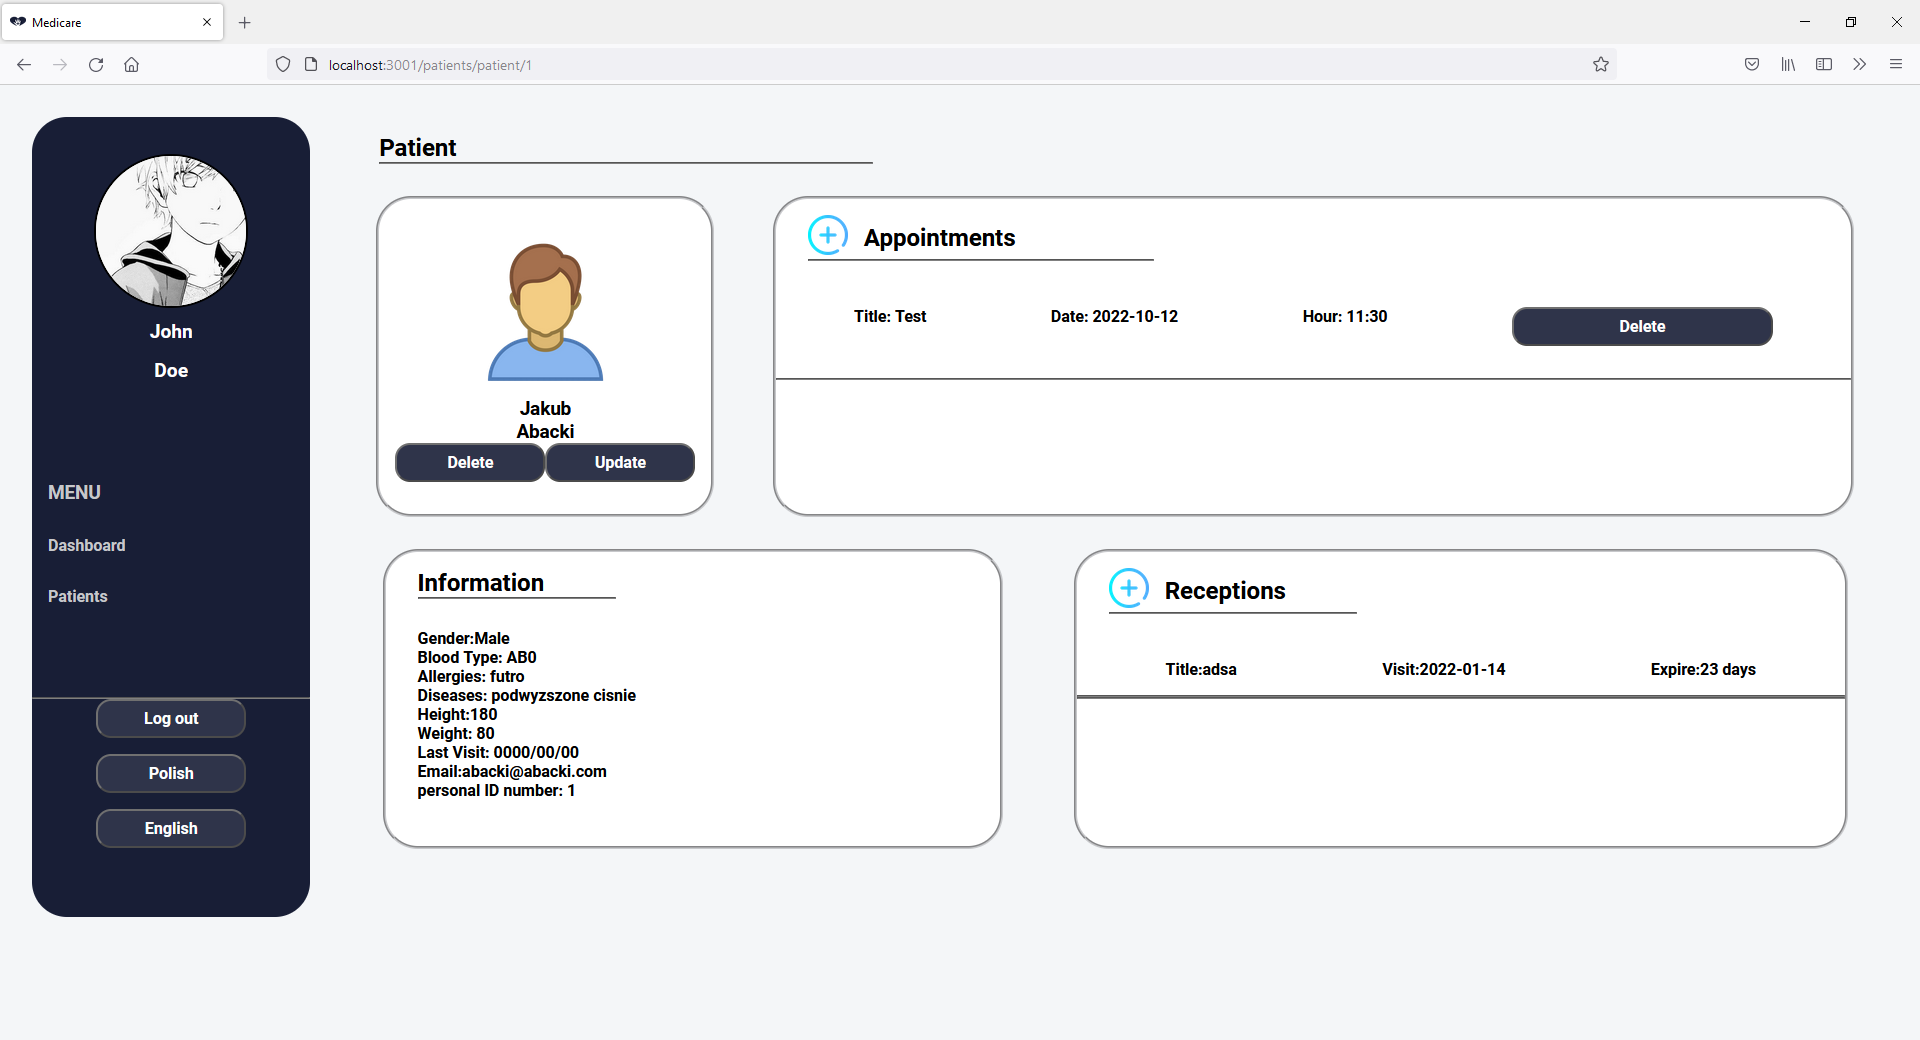This screenshot has width=1920, height=1040.
Task: Log out of Medicare
Action: tap(170, 718)
